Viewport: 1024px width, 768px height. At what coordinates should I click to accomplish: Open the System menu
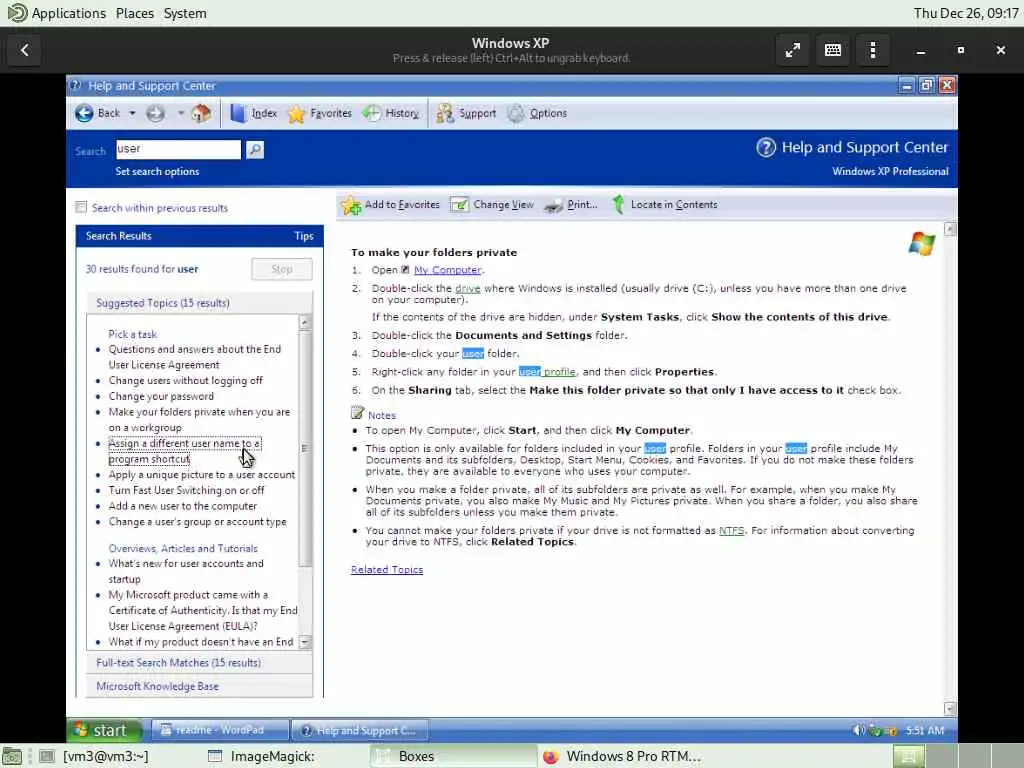pyautogui.click(x=185, y=13)
